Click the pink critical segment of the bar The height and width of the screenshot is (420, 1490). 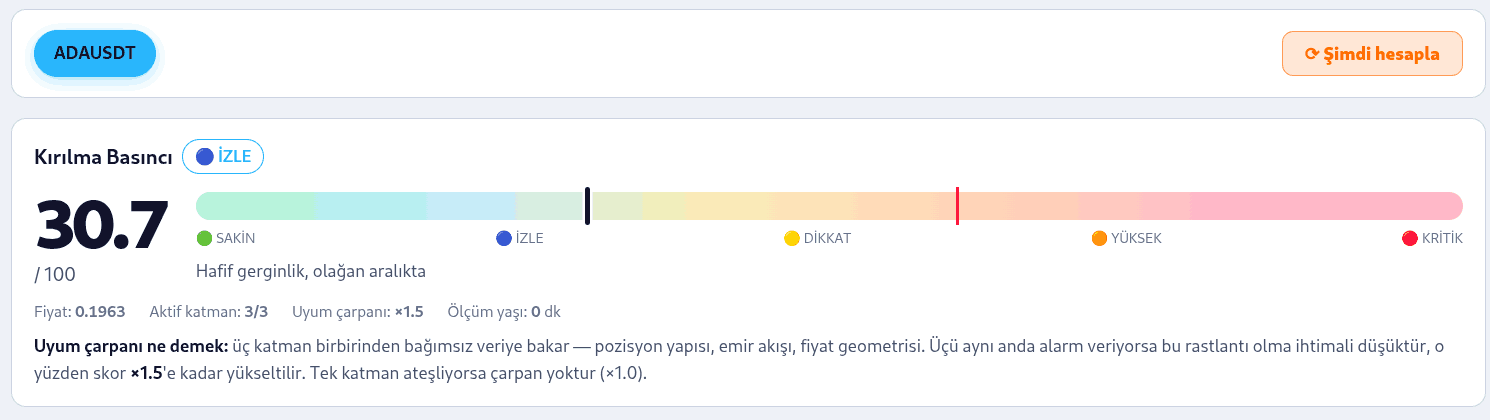1326,206
